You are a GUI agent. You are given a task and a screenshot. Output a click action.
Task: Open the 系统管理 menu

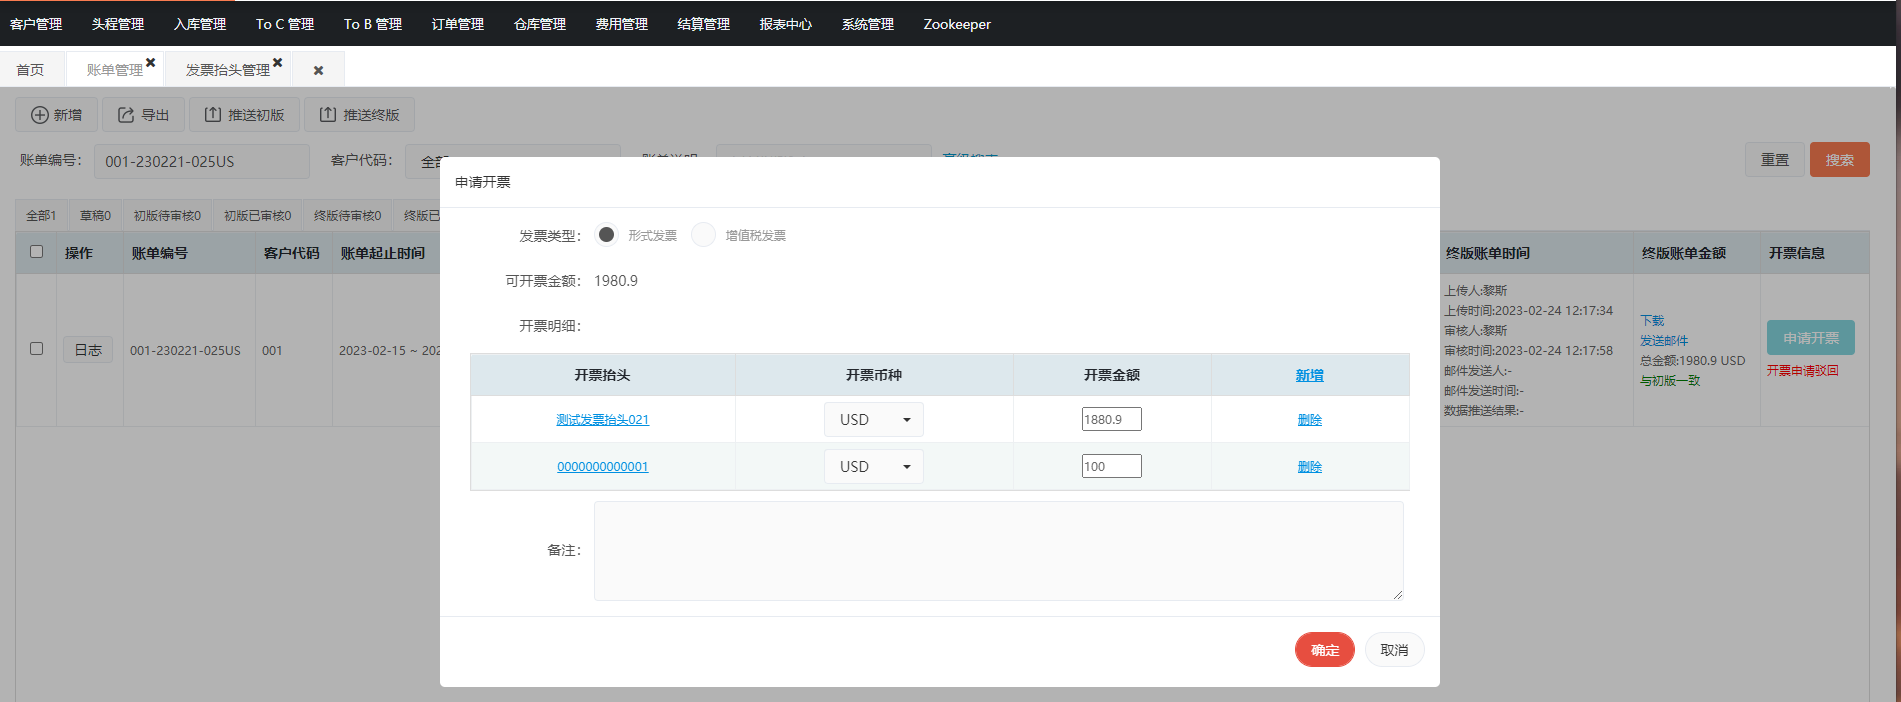point(868,24)
